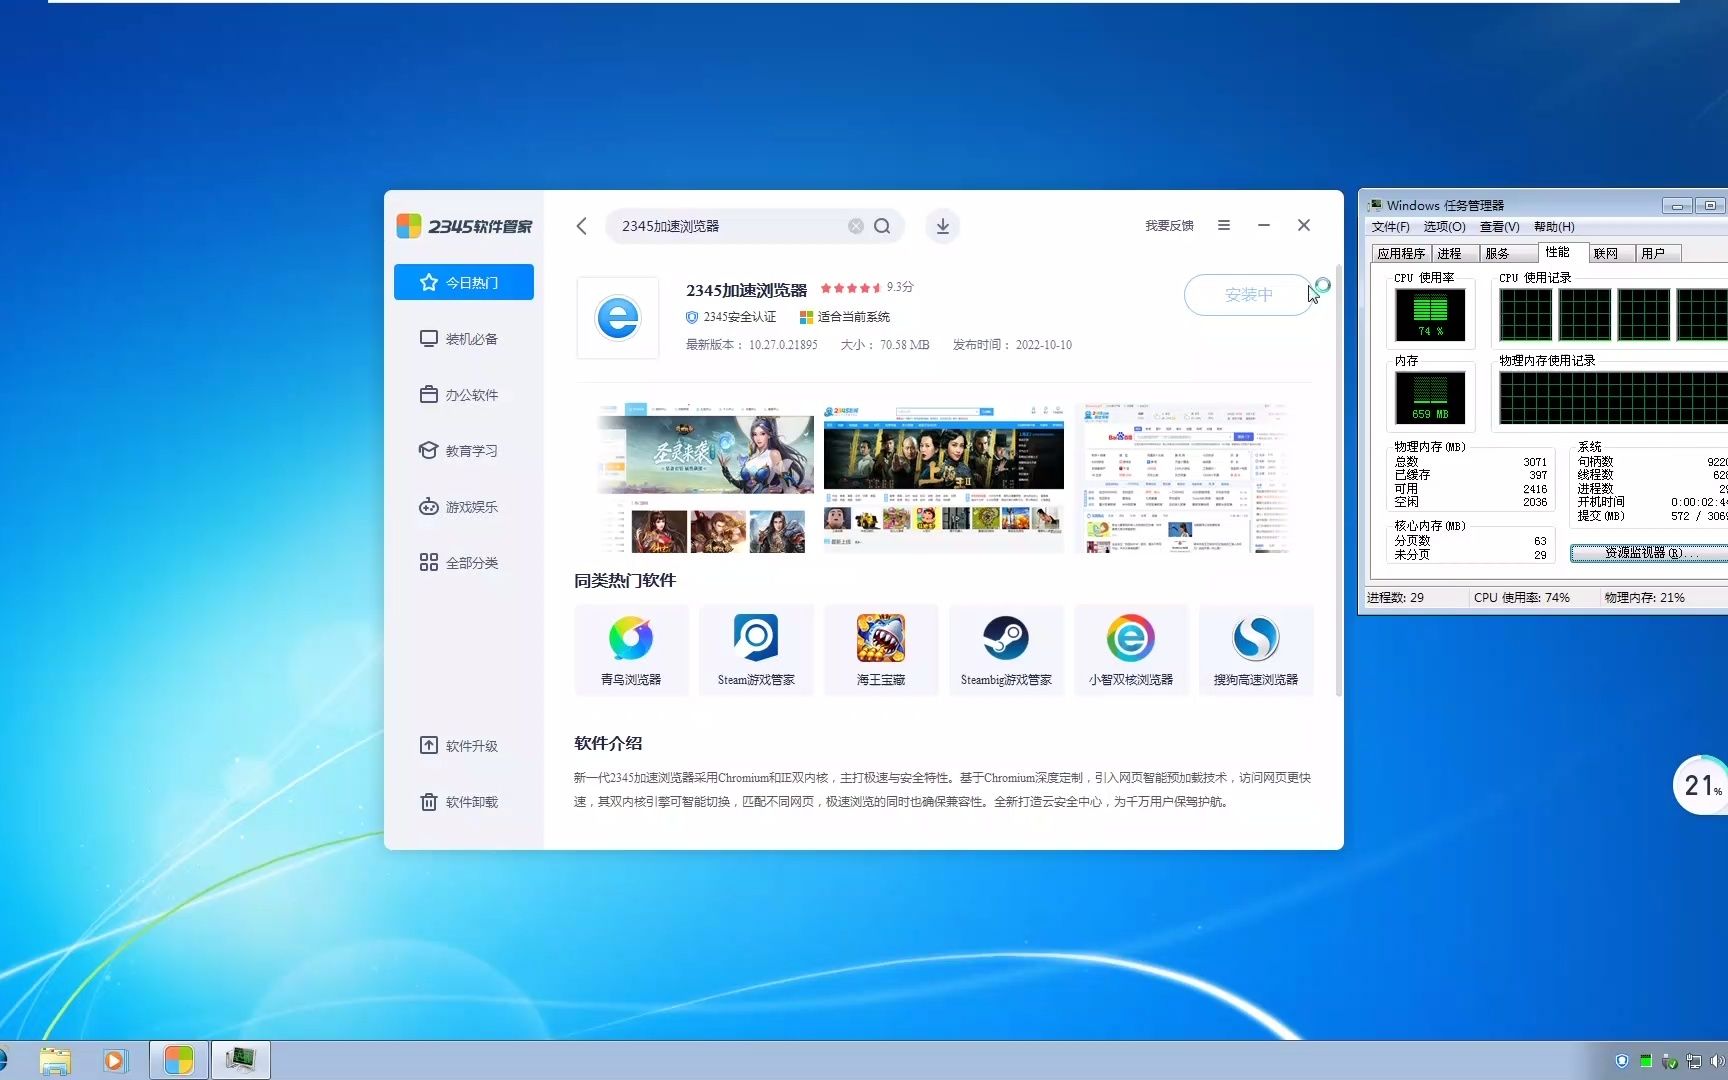Open 办公软件 category
The width and height of the screenshot is (1728, 1080).
coord(464,395)
